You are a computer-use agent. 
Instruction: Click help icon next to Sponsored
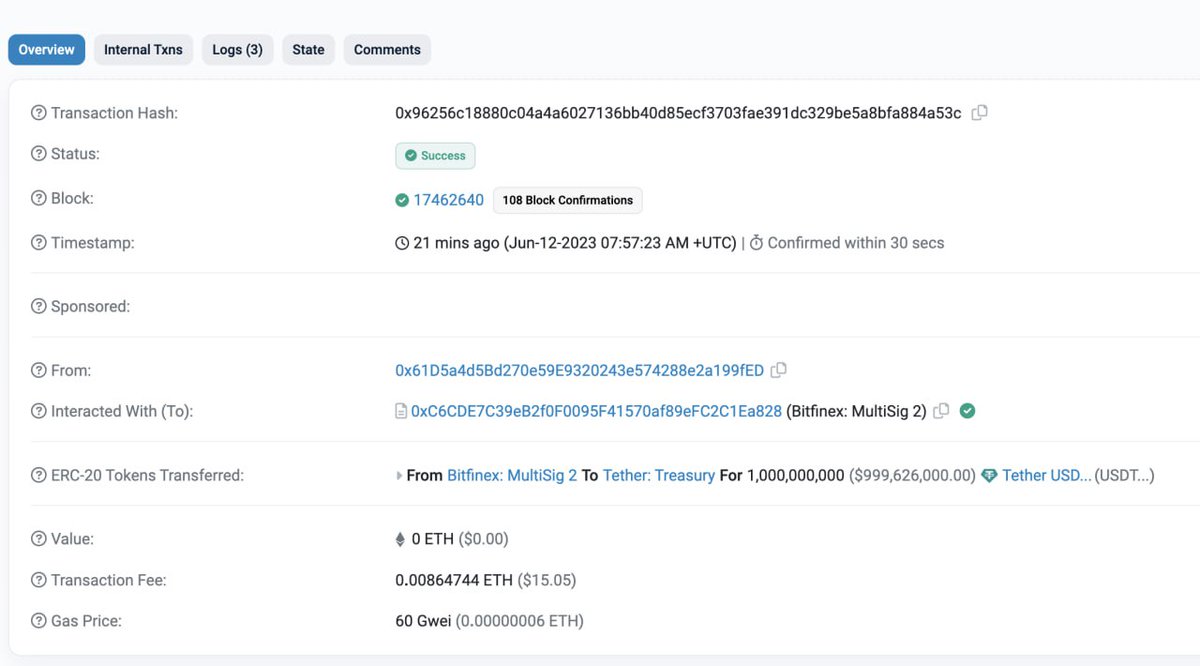[x=39, y=306]
